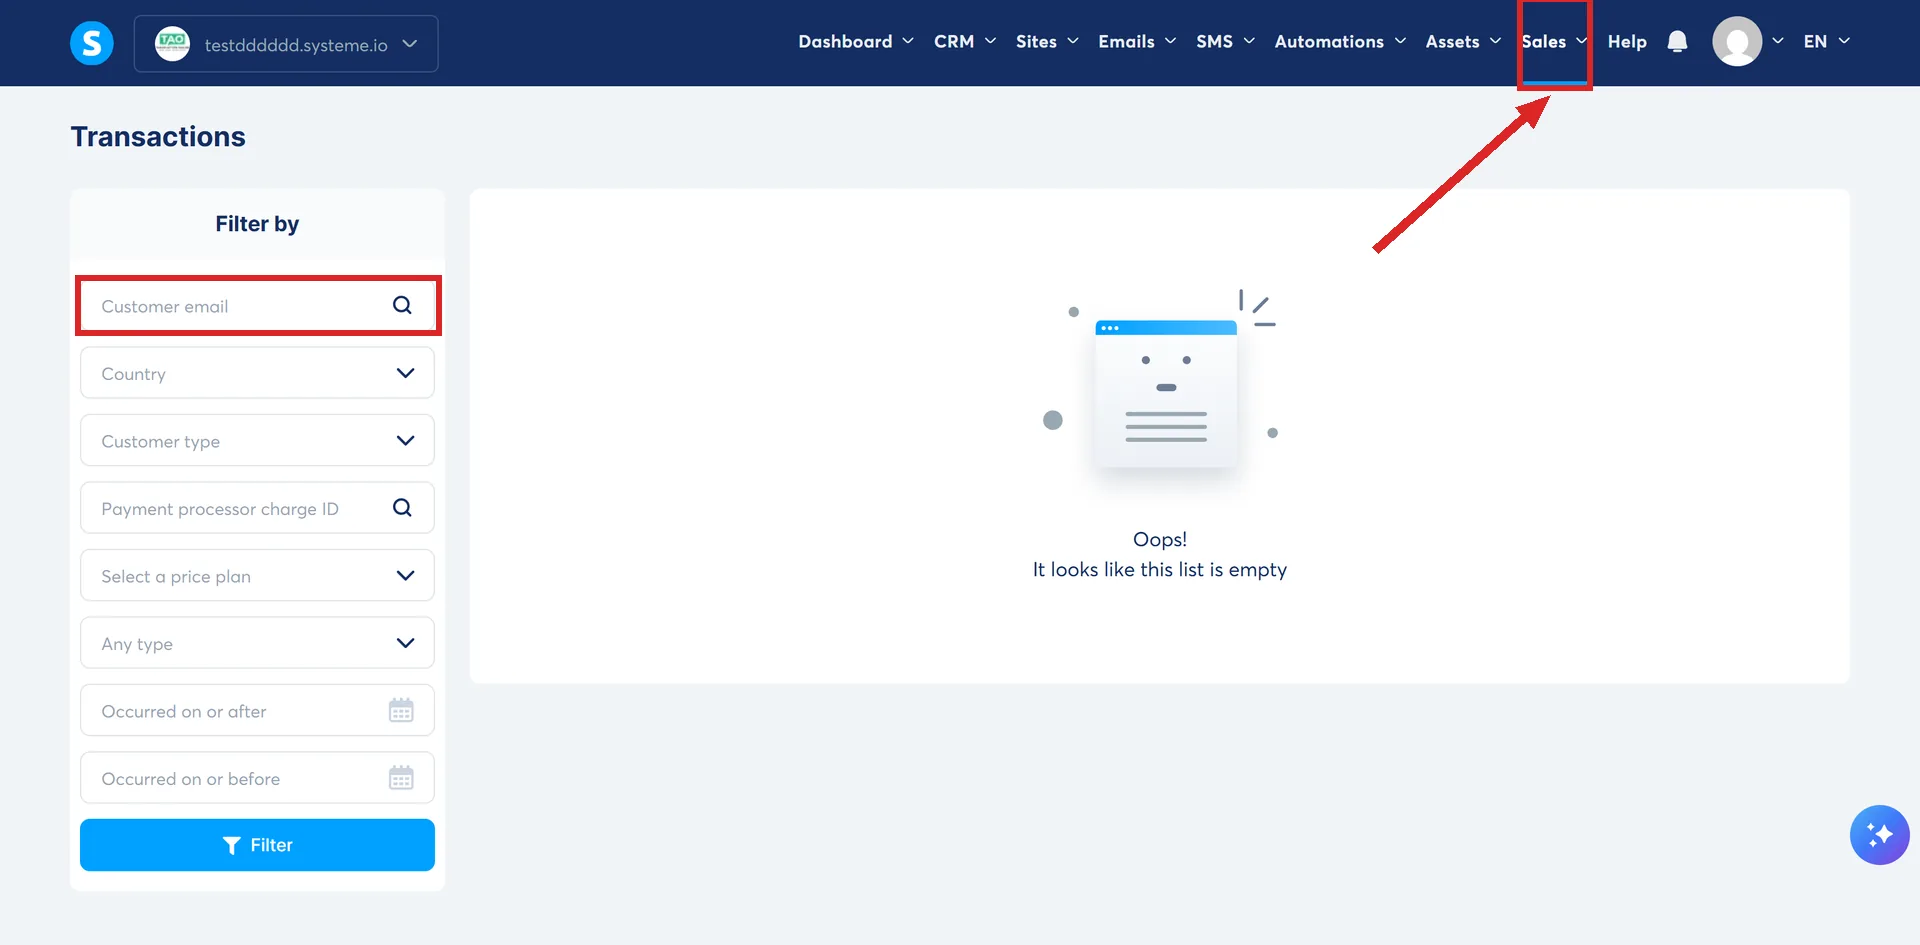This screenshot has height=945, width=1920.
Task: Focus the Customer email input
Action: tap(257, 306)
